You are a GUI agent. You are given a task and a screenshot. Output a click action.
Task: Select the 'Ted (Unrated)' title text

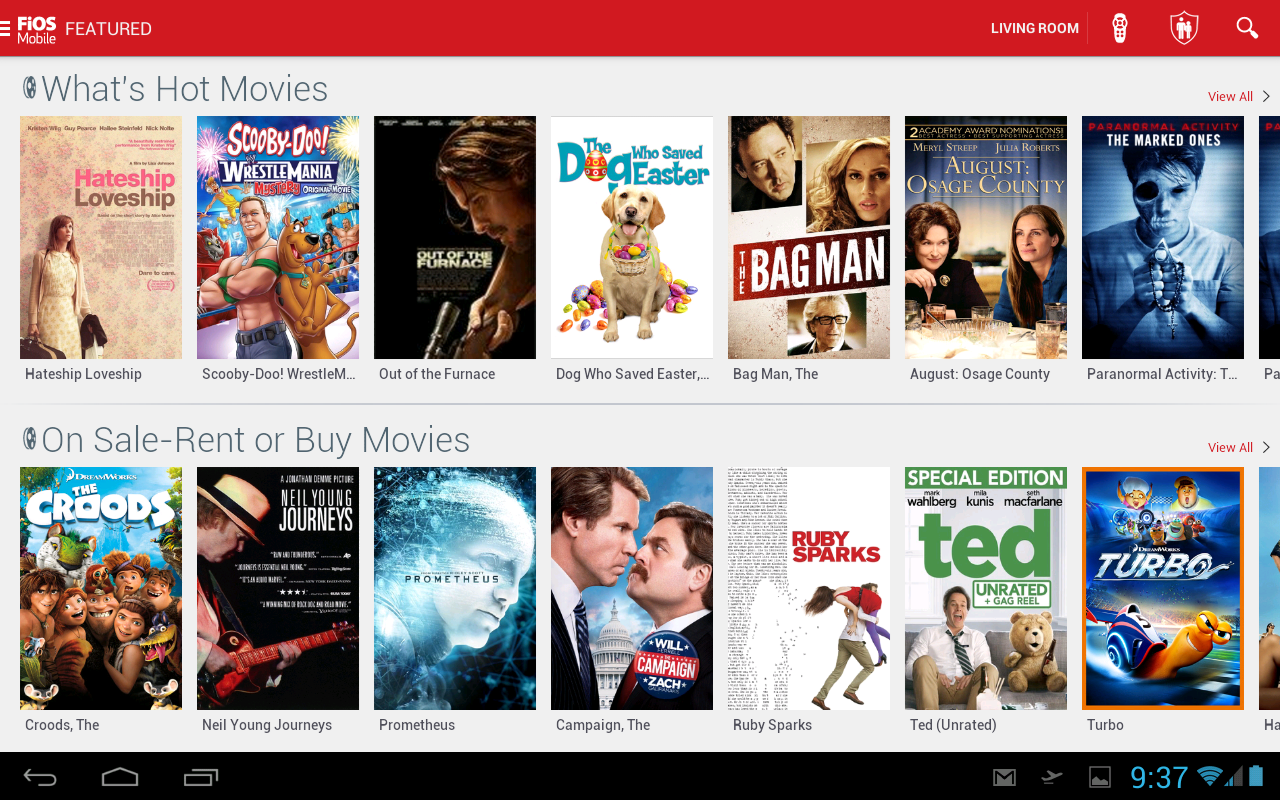click(x=953, y=725)
